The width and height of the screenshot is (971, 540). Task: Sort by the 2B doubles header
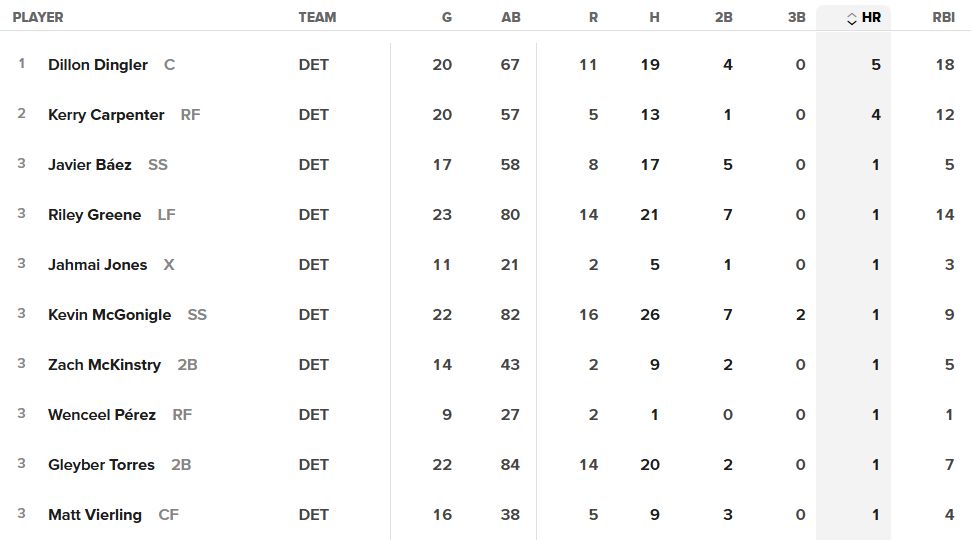[723, 17]
